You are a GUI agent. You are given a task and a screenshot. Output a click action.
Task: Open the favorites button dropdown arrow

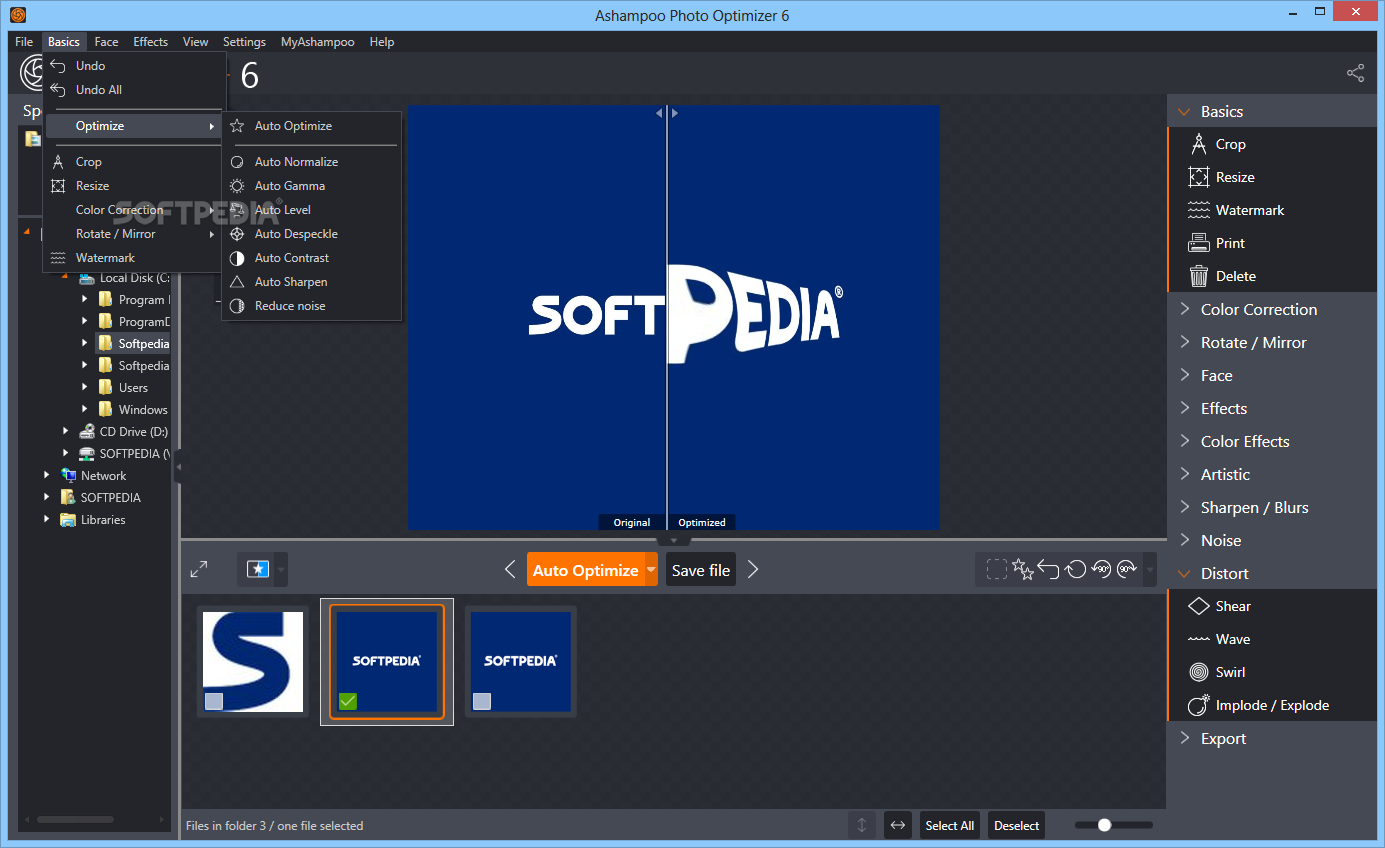(x=281, y=570)
